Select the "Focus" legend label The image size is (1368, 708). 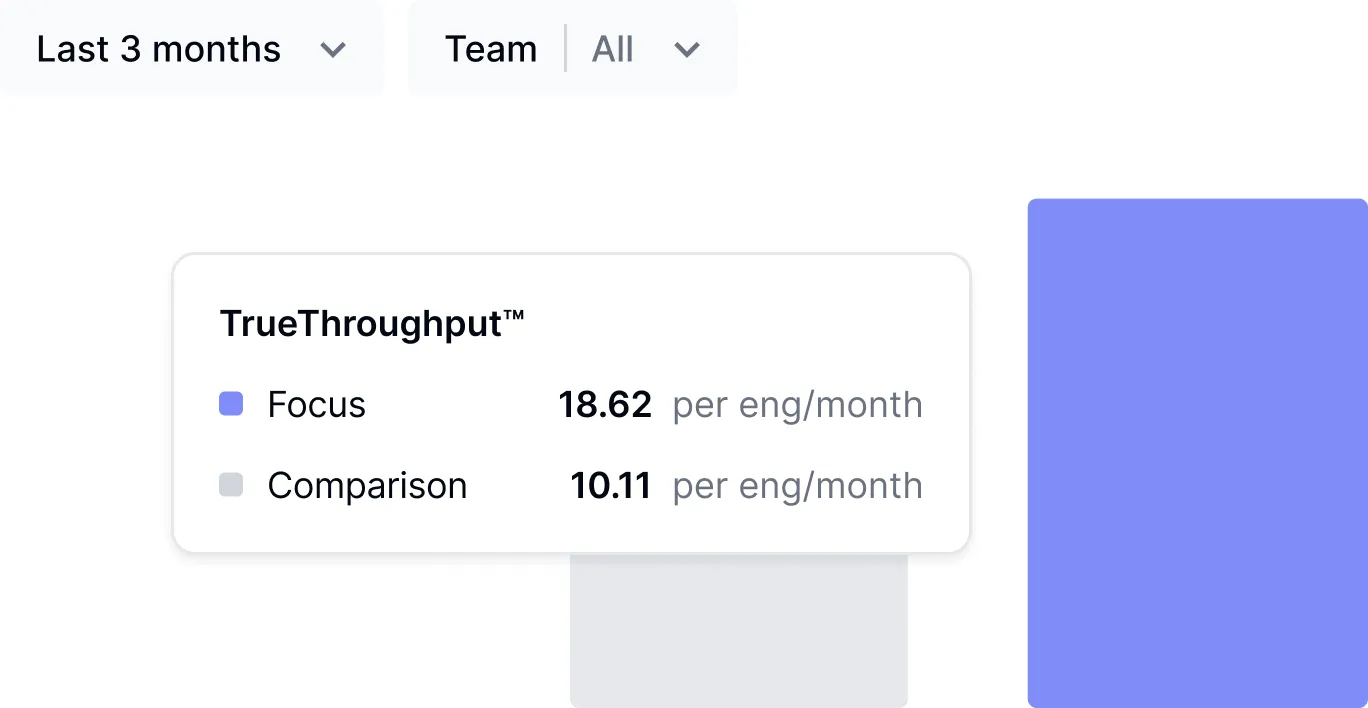[x=317, y=405]
